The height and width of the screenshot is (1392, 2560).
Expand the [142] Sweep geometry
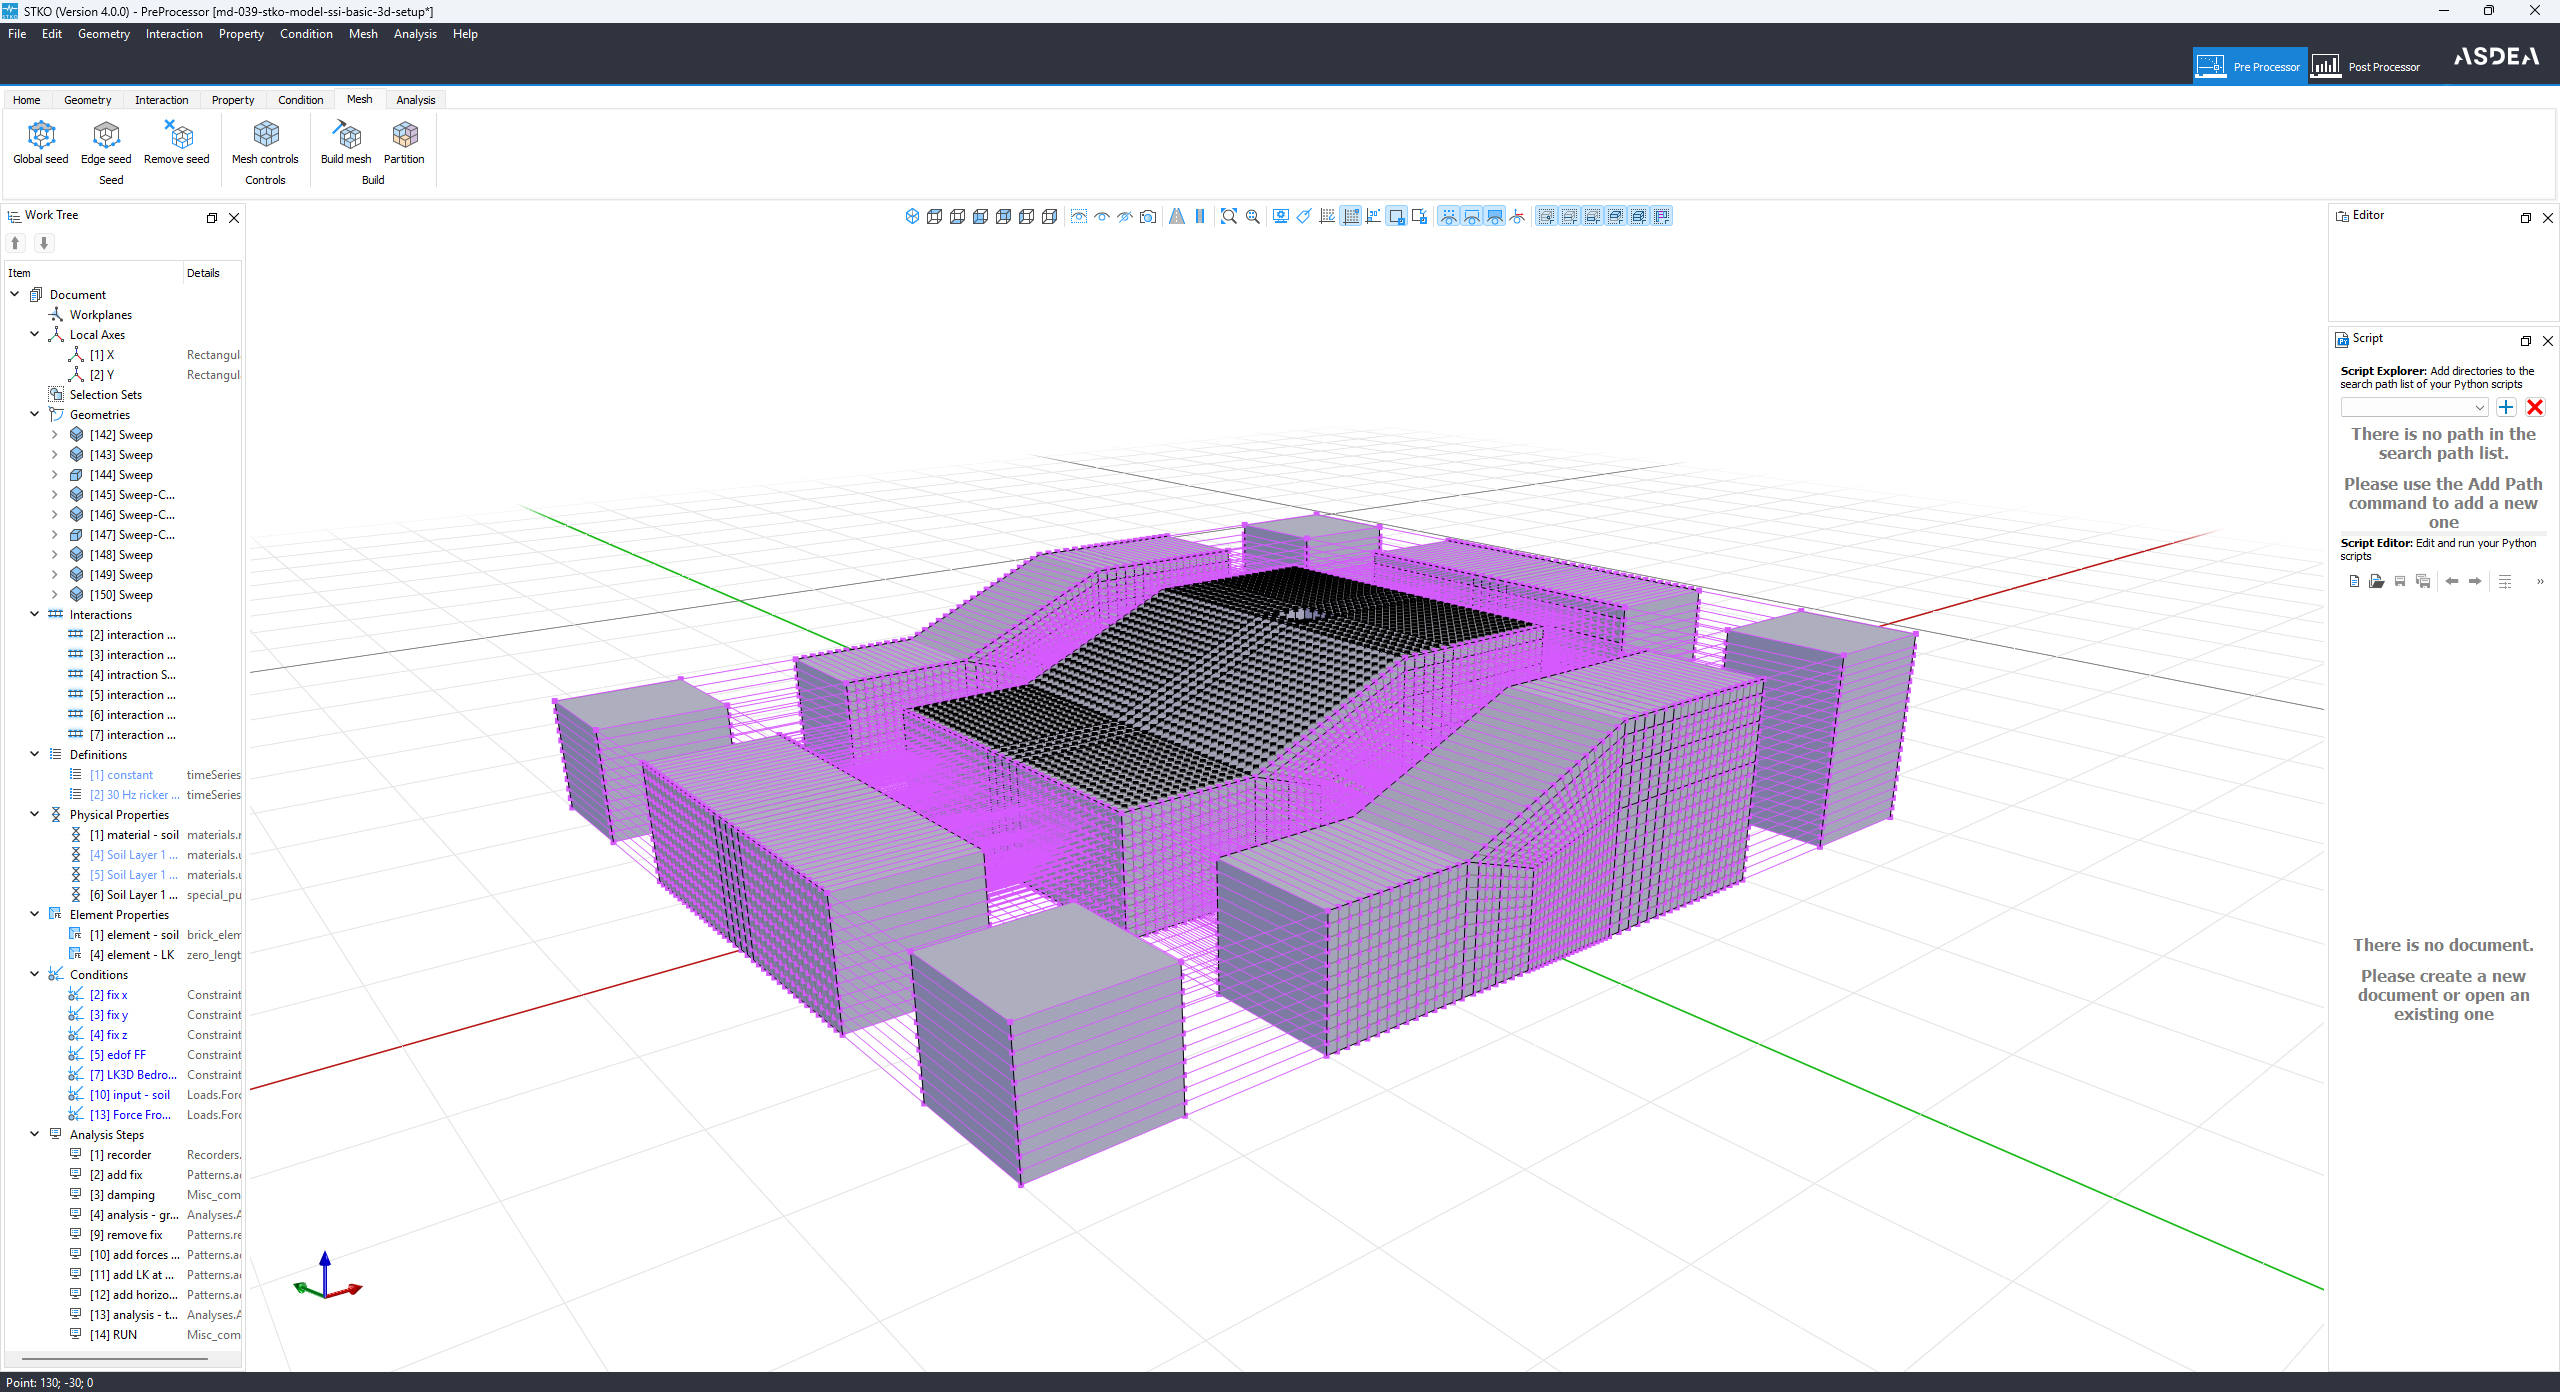pos(55,434)
